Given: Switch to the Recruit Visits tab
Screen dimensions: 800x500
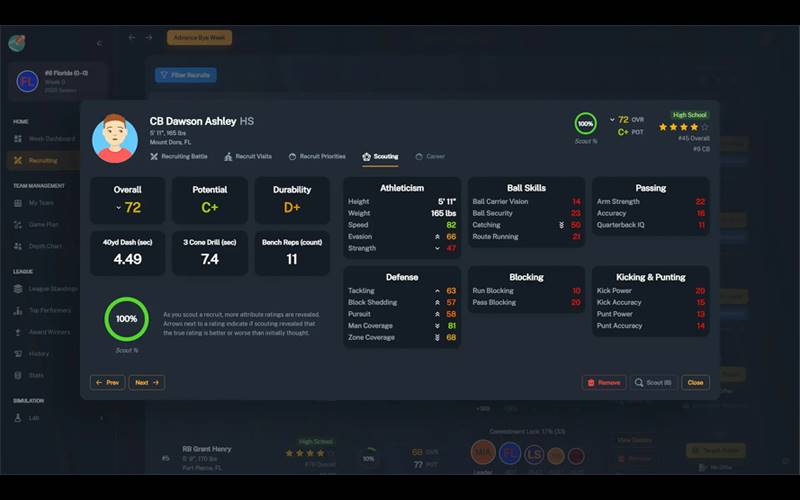Looking at the screenshot, I should (x=248, y=157).
